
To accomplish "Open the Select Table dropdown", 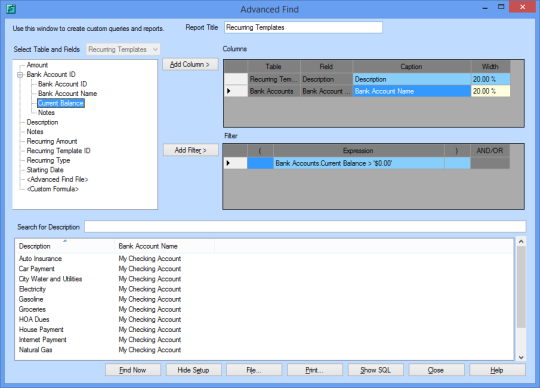I will pyautogui.click(x=123, y=49).
